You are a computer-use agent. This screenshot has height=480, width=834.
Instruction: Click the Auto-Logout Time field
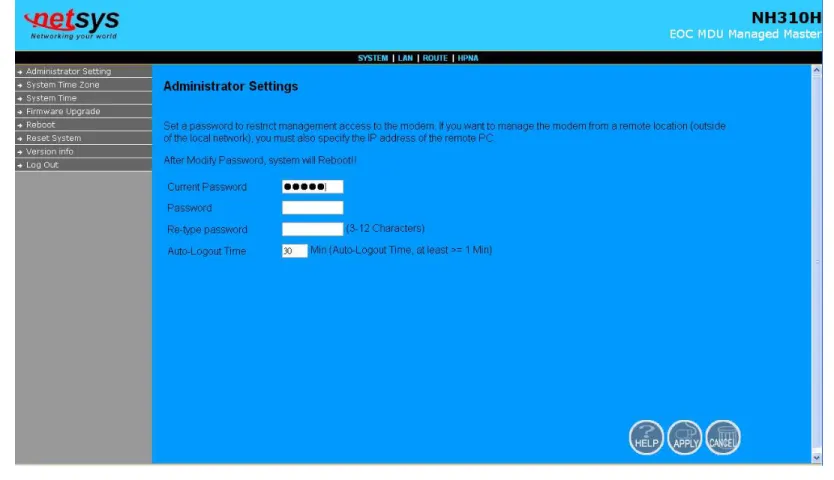click(295, 251)
